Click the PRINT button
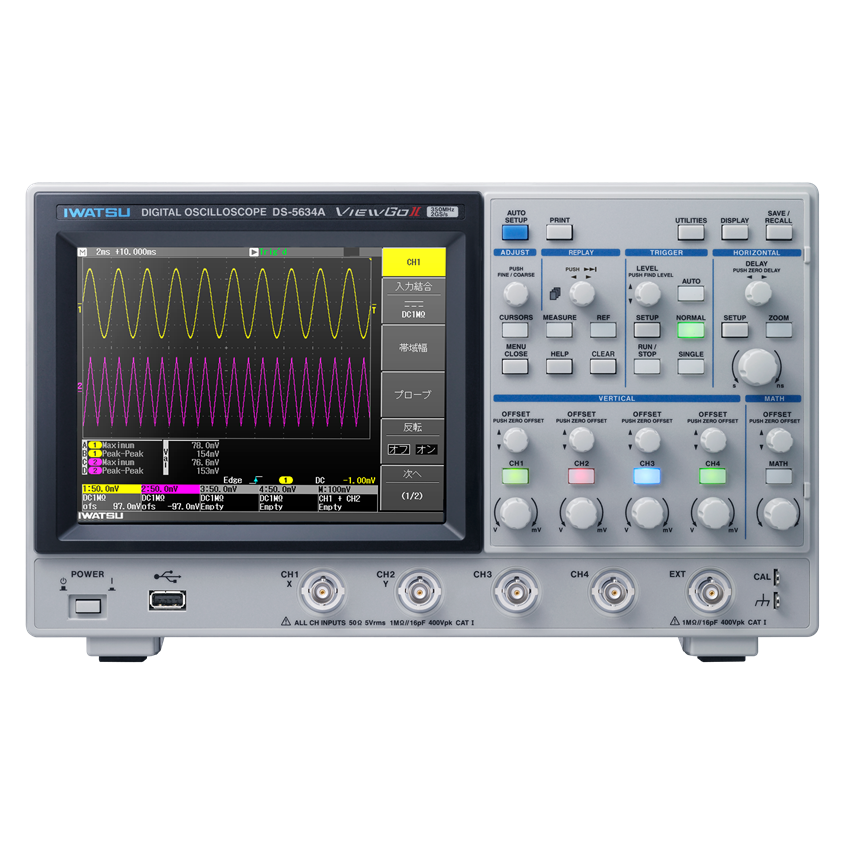Viewport: 845px width, 845px height. point(559,232)
